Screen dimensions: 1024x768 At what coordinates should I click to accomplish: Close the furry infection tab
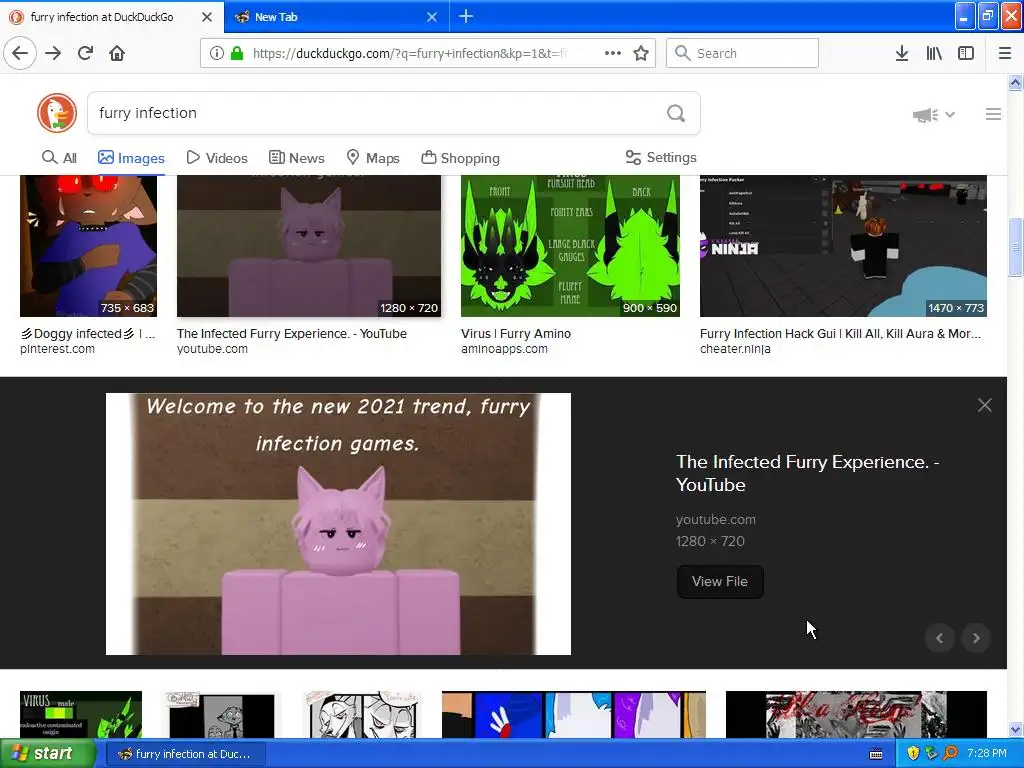click(x=207, y=17)
